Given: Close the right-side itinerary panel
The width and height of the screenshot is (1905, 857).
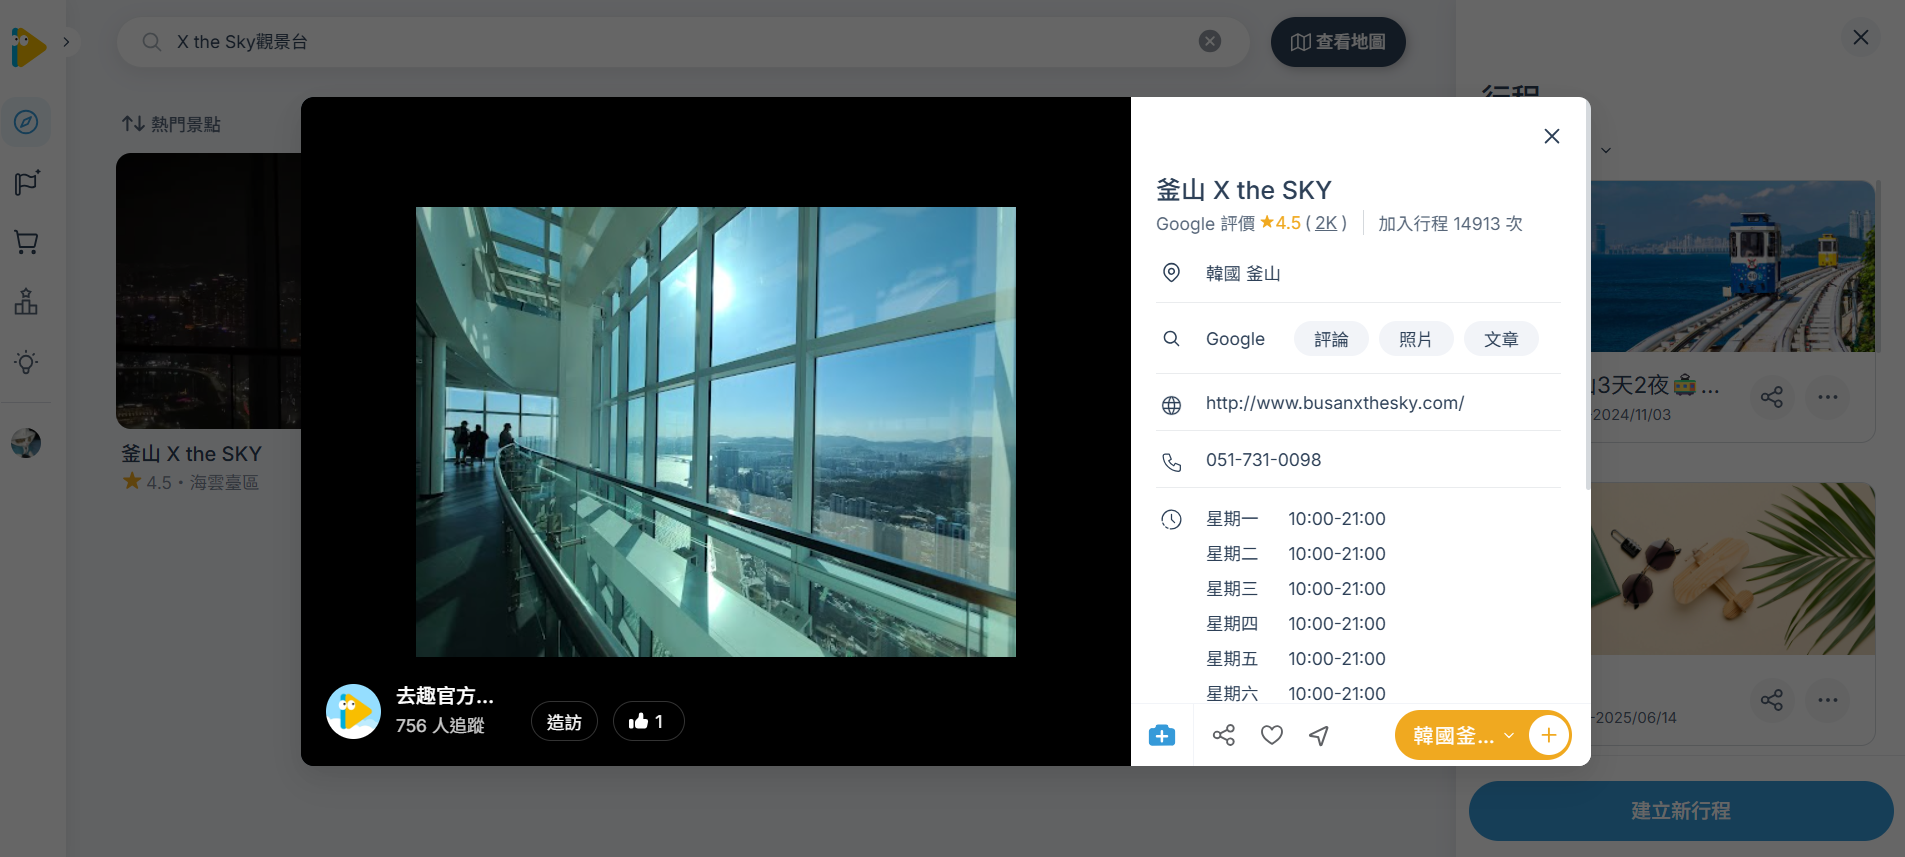Looking at the screenshot, I should coord(1860,37).
